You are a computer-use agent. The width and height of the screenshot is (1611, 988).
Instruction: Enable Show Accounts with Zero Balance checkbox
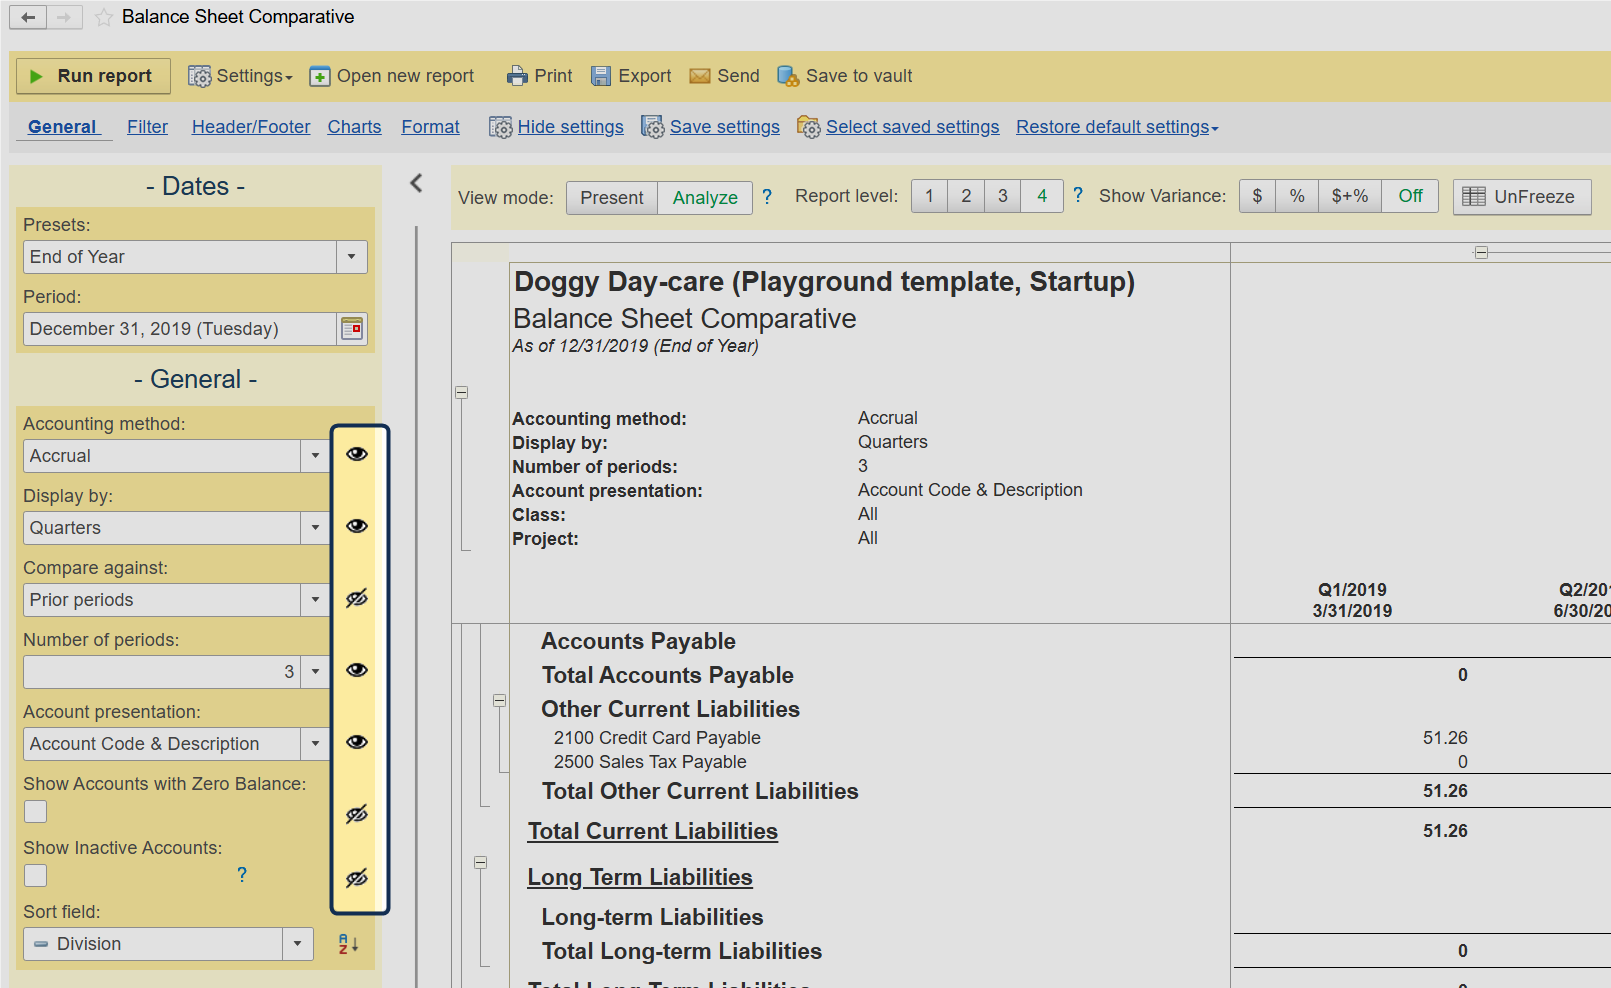[x=36, y=812]
